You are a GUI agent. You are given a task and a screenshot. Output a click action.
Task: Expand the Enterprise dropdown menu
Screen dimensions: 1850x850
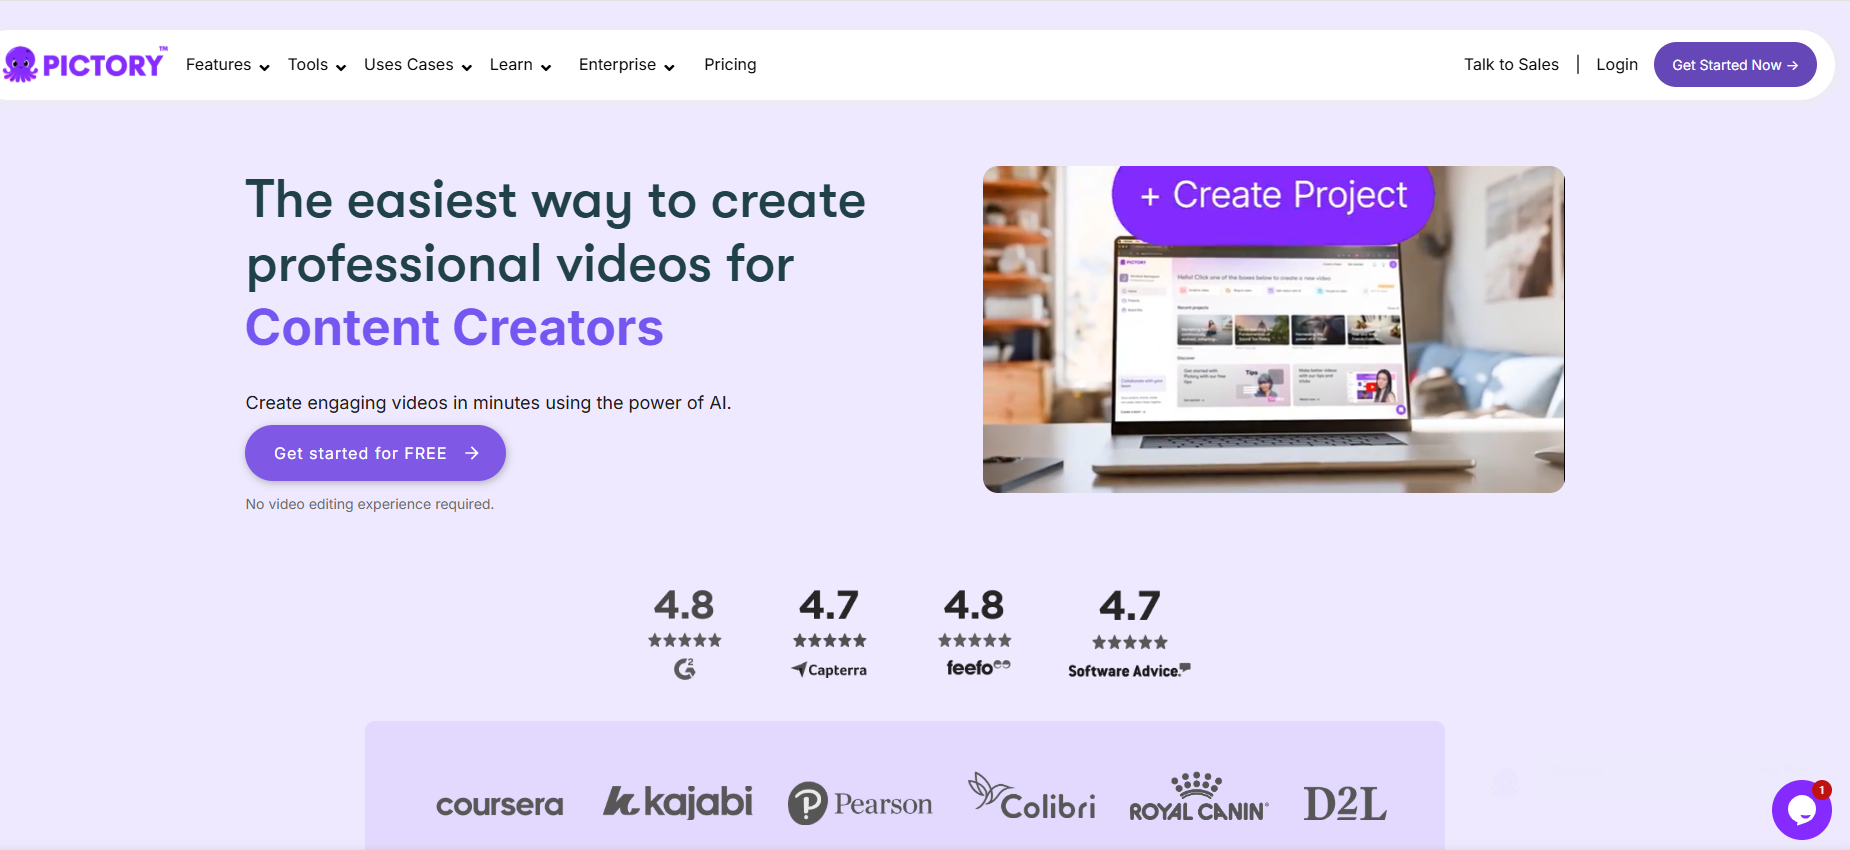[x=627, y=65]
